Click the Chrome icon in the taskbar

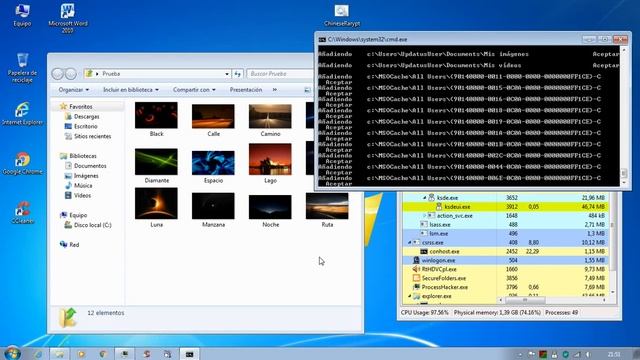click(102, 354)
